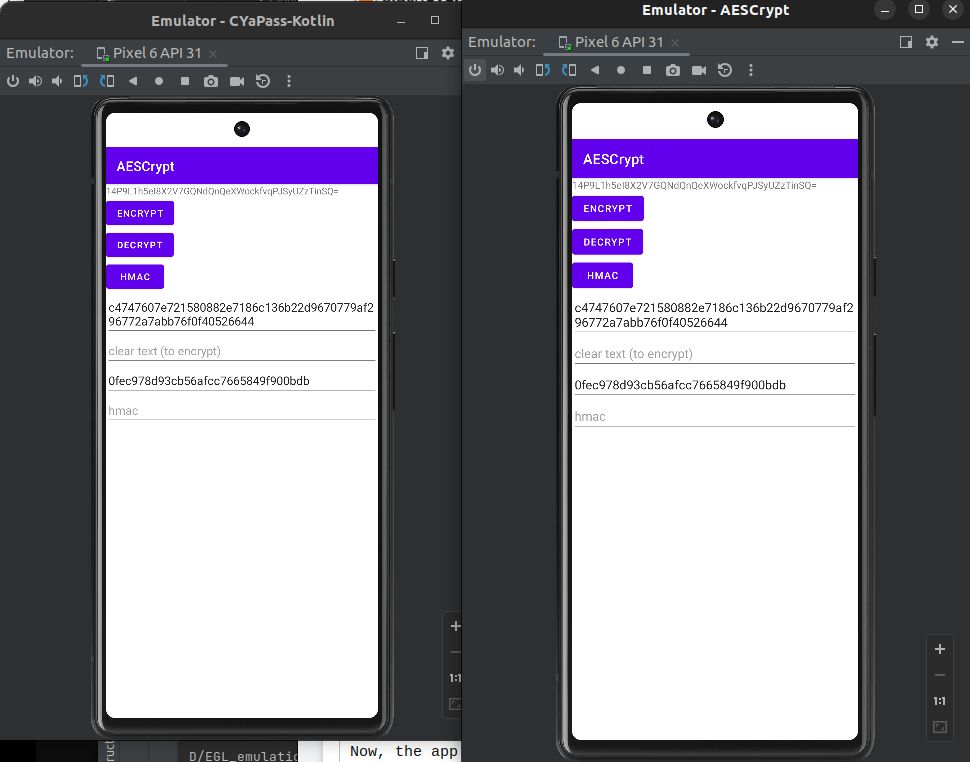Click Home circle in CYaPass-Kotlin emulator toolbar
The width and height of the screenshot is (970, 762).
tap(159, 81)
